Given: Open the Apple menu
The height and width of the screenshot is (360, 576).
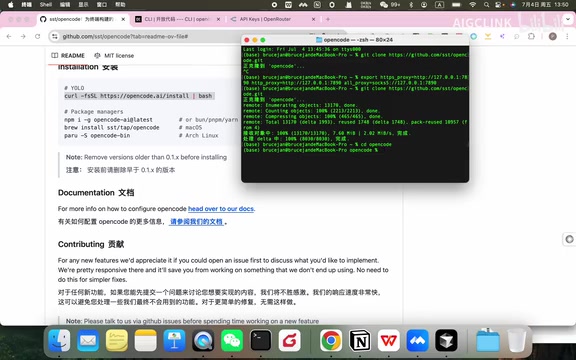Looking at the screenshot, I should (11, 5).
